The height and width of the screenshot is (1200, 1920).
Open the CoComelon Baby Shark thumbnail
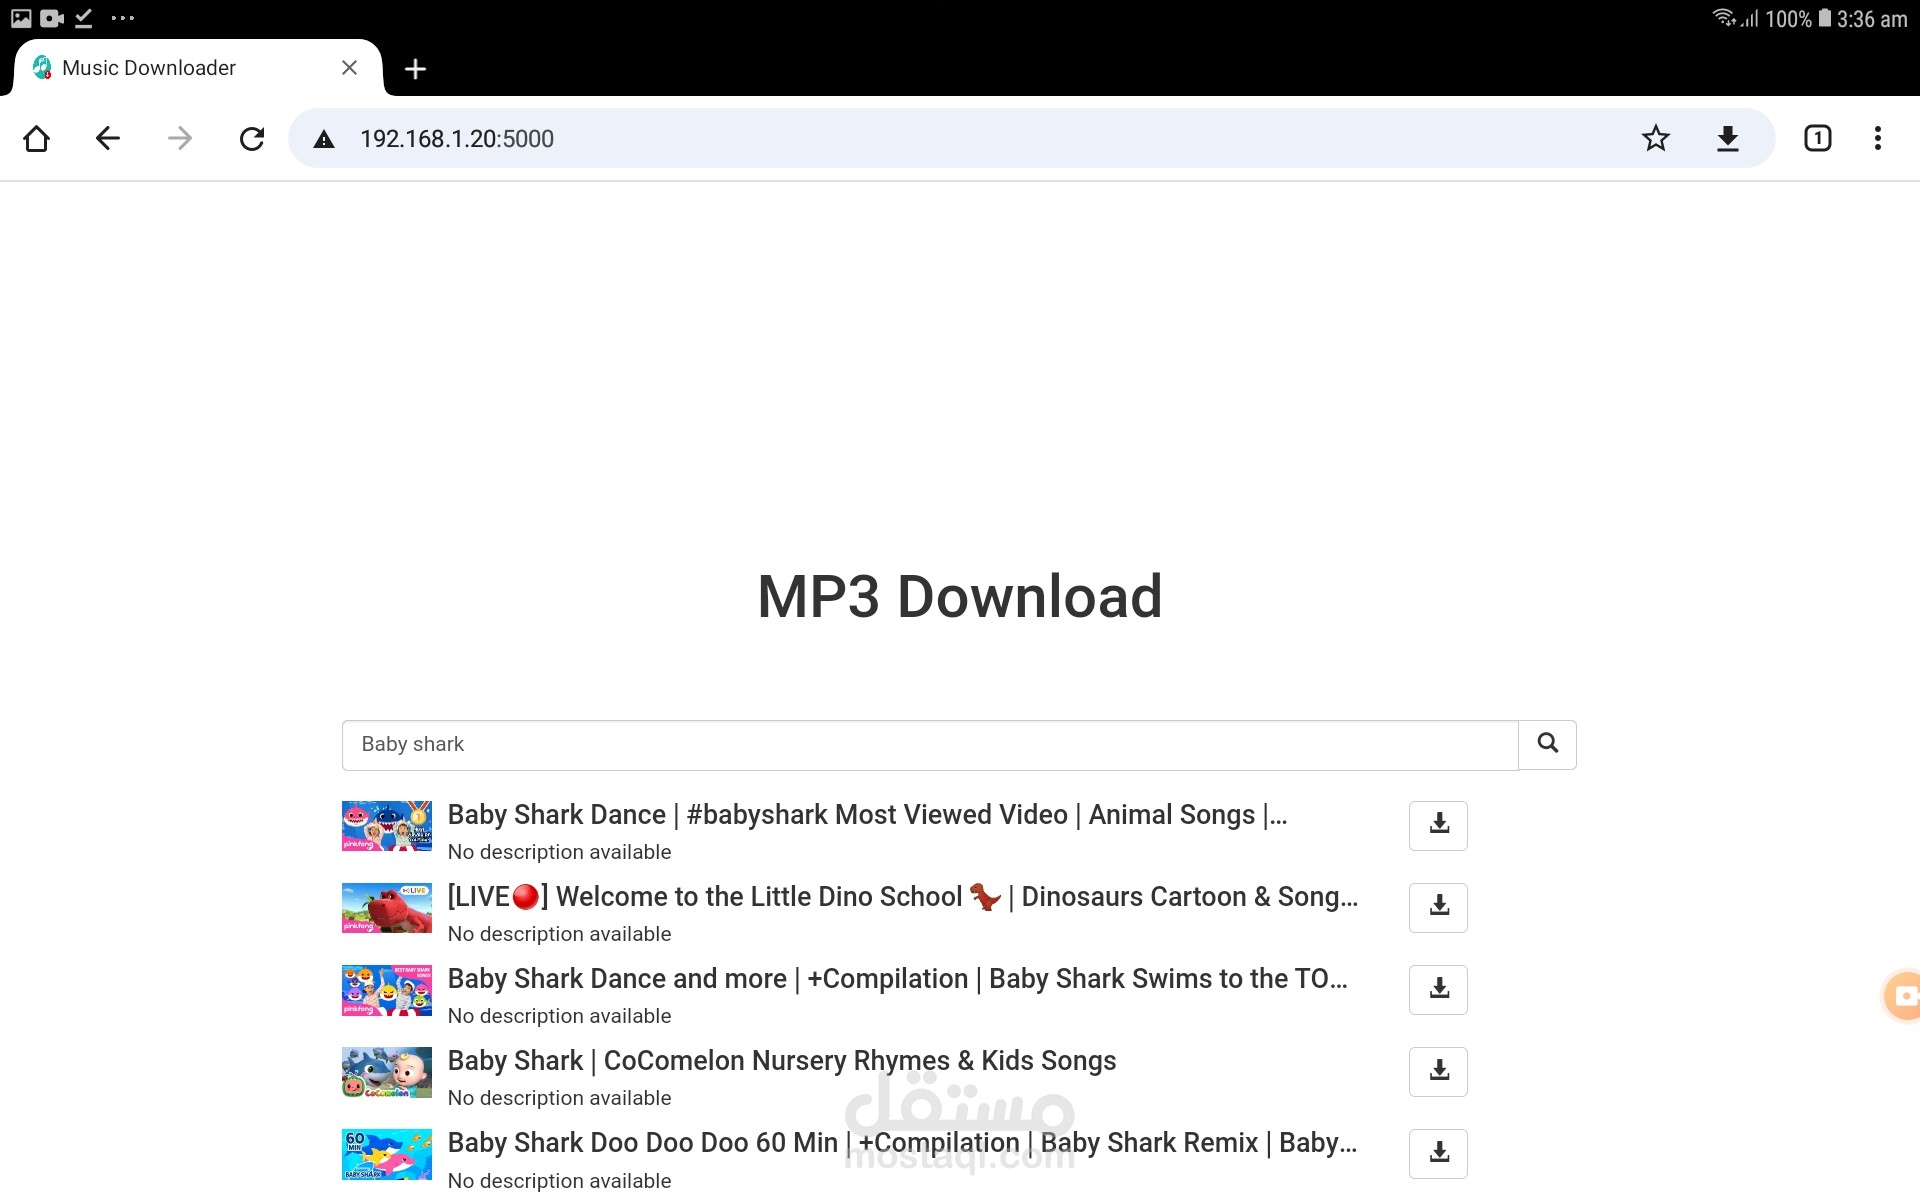click(387, 1072)
